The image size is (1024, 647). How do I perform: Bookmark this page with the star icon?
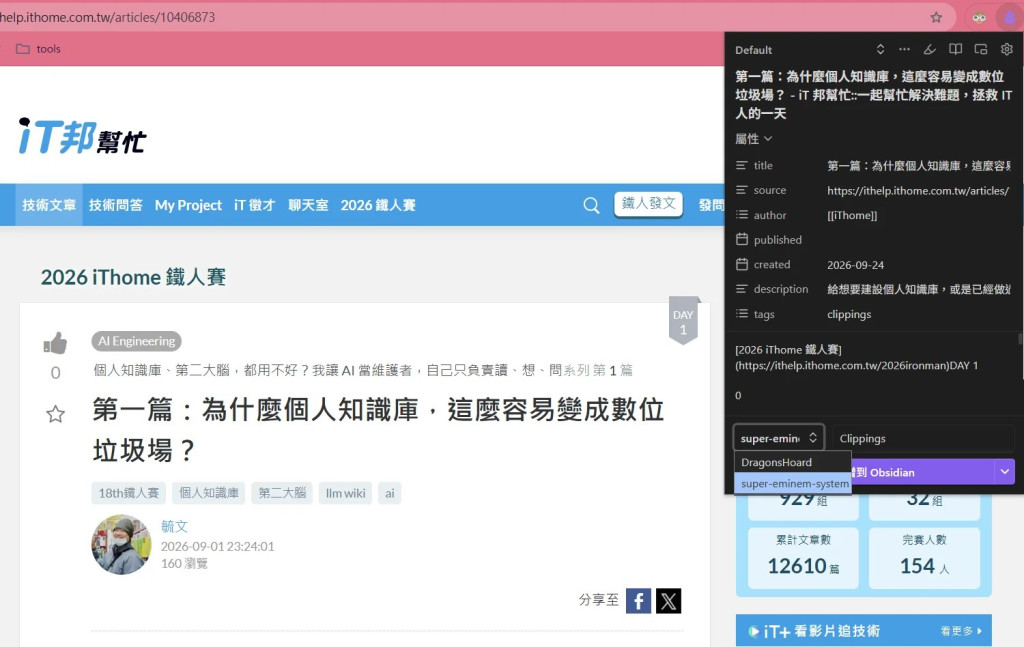tap(936, 18)
